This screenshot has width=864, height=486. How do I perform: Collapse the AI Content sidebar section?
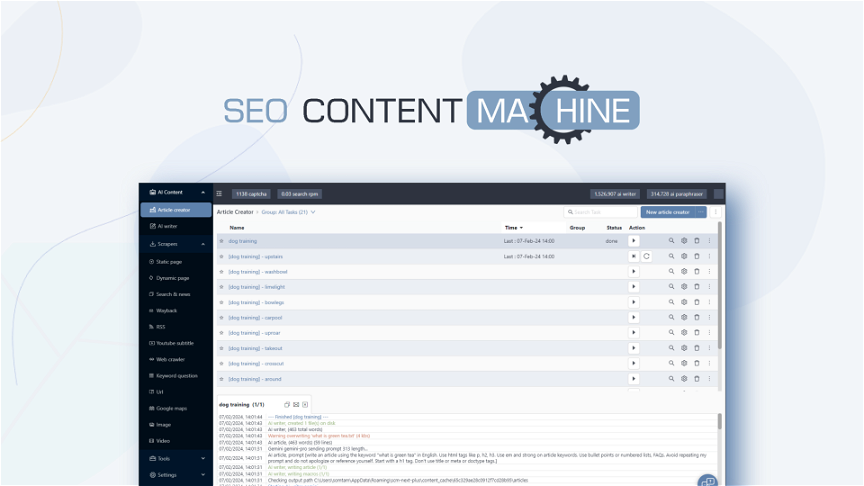click(203, 192)
